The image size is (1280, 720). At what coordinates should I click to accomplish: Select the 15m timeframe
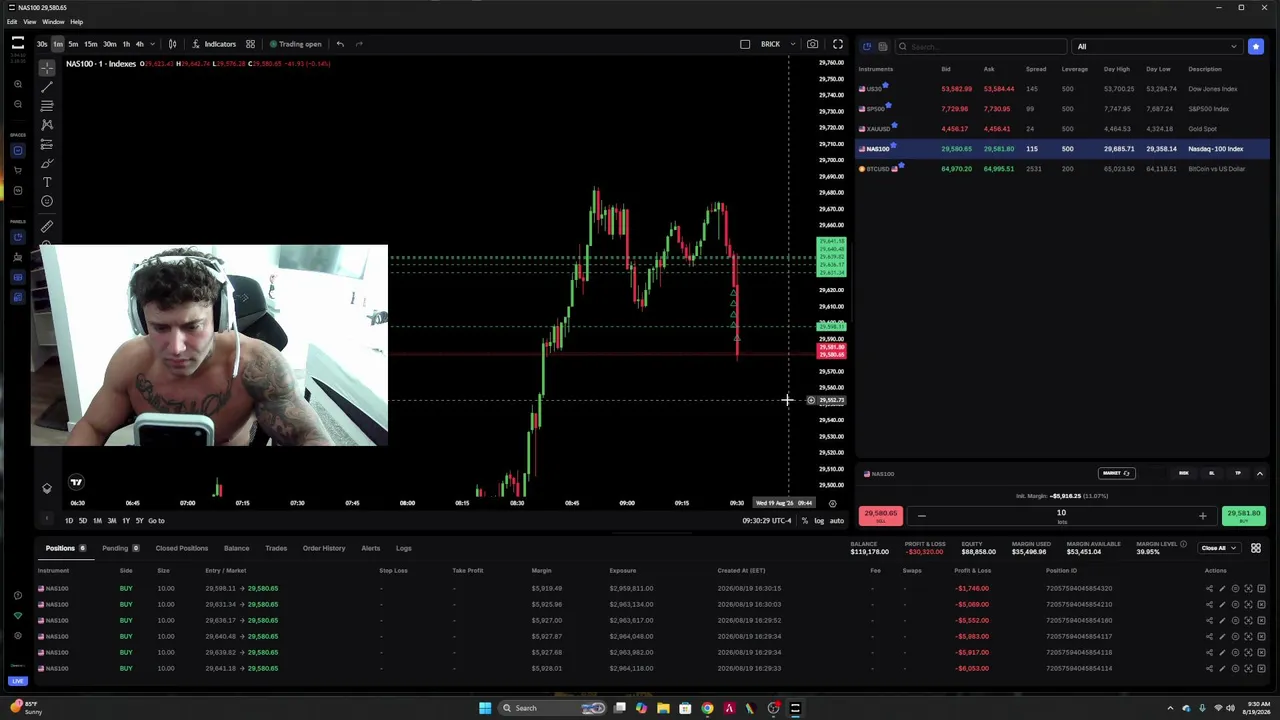pos(90,44)
